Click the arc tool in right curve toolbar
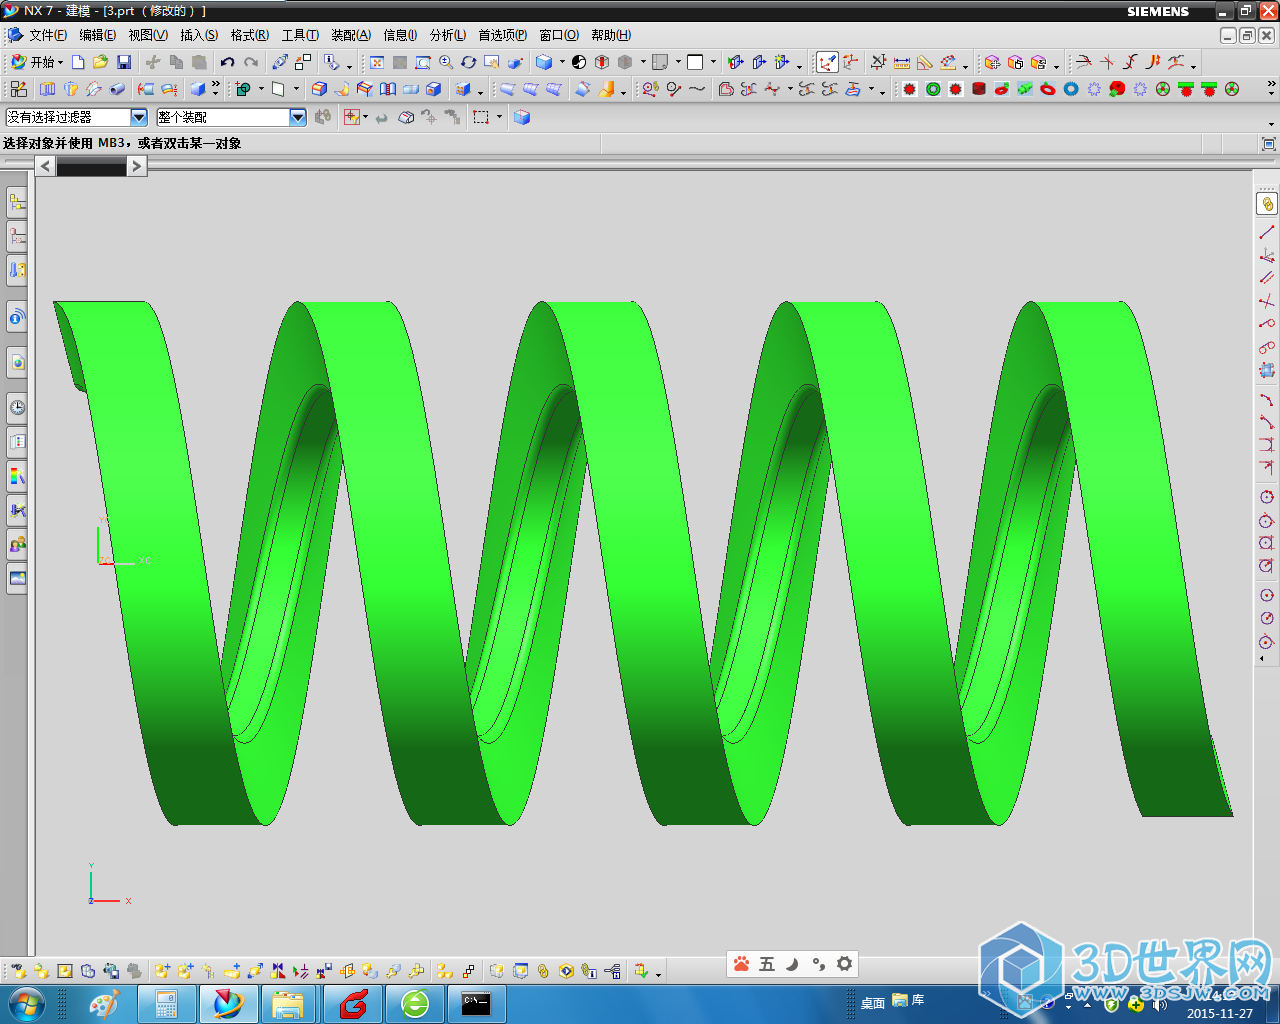This screenshot has width=1280, height=1024. tap(1267, 399)
